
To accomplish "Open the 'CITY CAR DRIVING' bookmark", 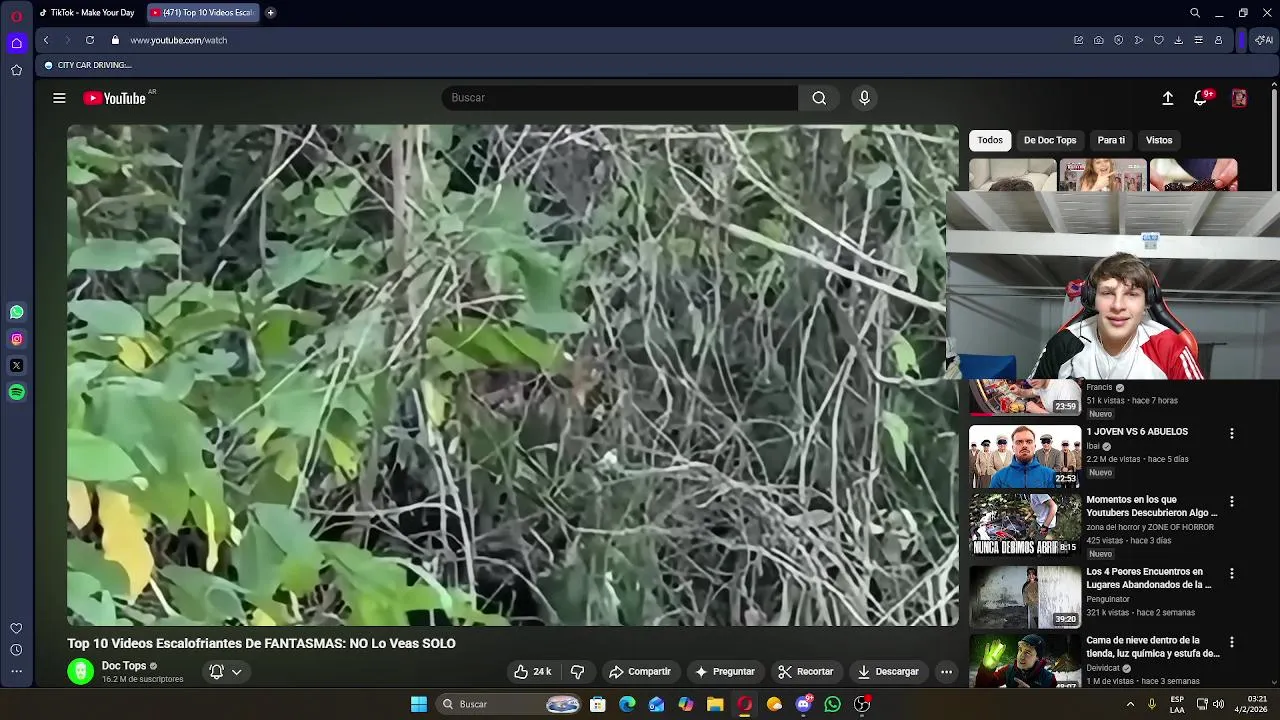I will point(88,65).
